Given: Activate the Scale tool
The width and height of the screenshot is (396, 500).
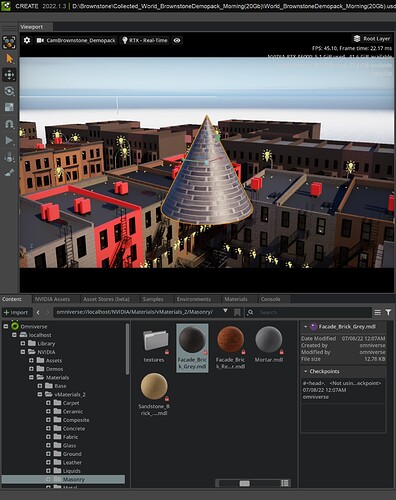Looking at the screenshot, I should (9, 107).
